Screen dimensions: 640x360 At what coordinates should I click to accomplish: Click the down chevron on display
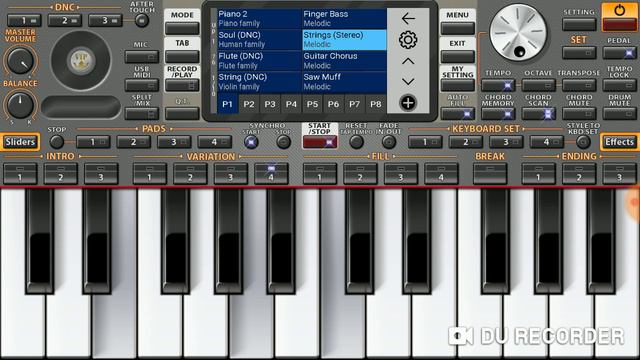coord(408,82)
